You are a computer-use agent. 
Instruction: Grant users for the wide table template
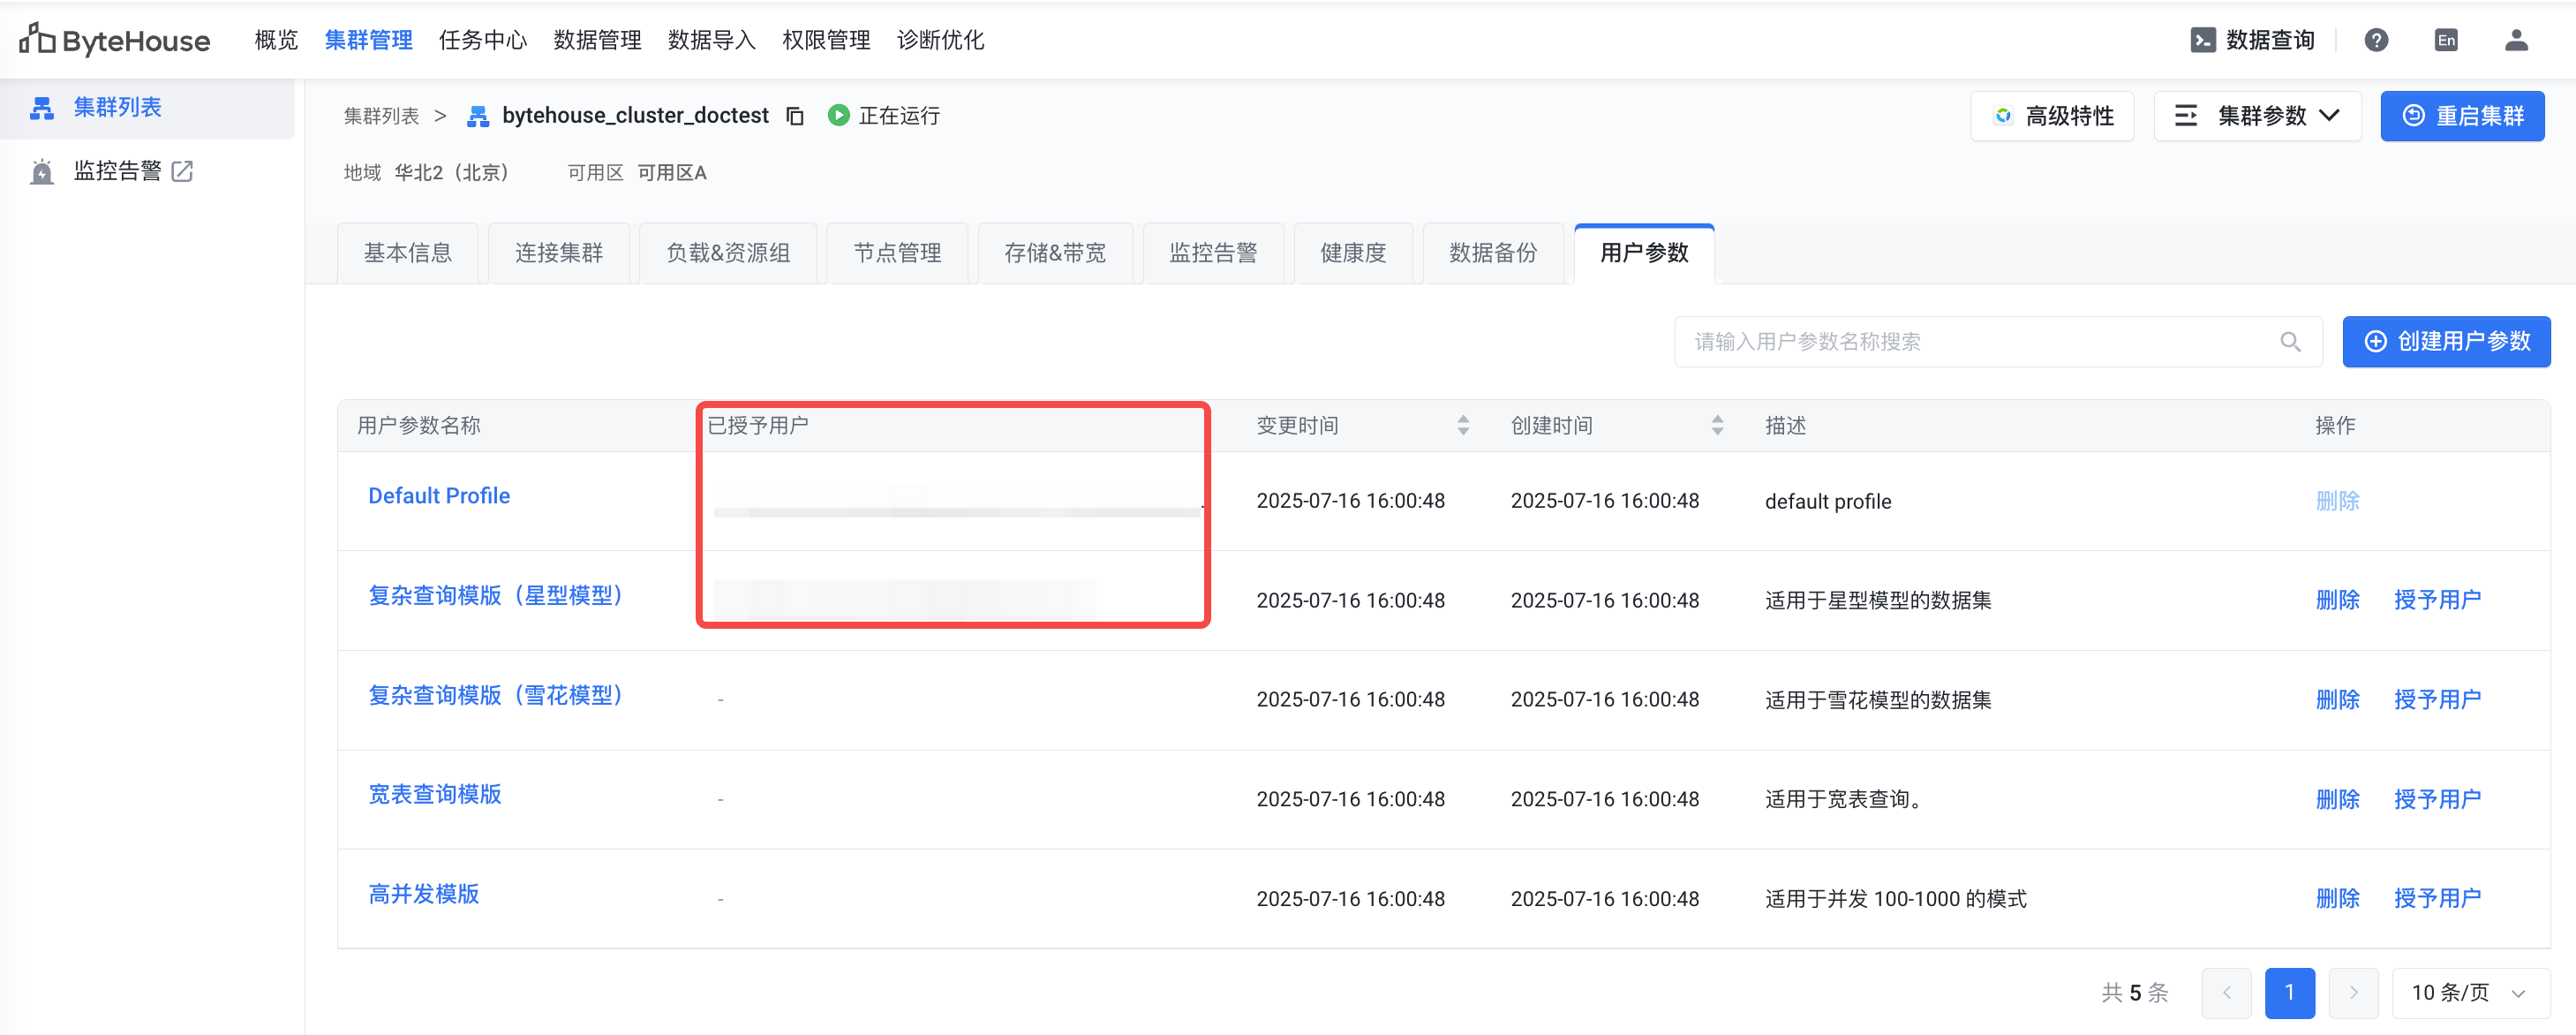pyautogui.click(x=2437, y=799)
